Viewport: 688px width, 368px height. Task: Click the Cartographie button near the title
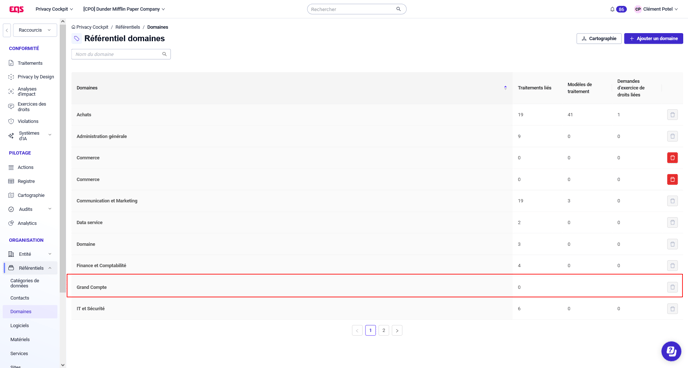(599, 39)
